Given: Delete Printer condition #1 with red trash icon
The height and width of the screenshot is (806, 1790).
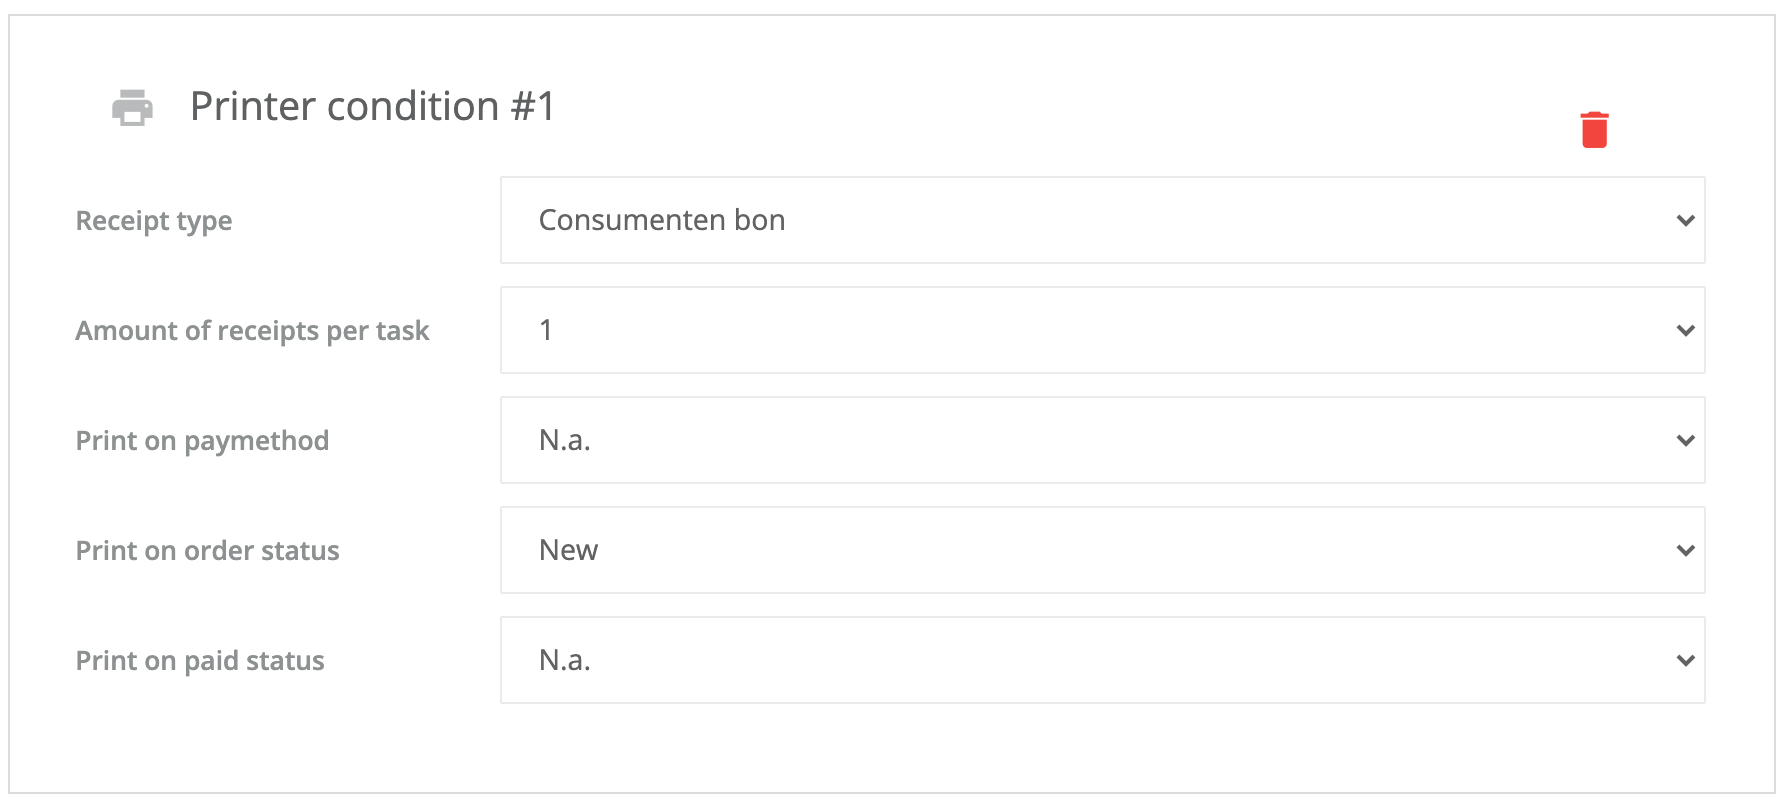Looking at the screenshot, I should (x=1594, y=130).
